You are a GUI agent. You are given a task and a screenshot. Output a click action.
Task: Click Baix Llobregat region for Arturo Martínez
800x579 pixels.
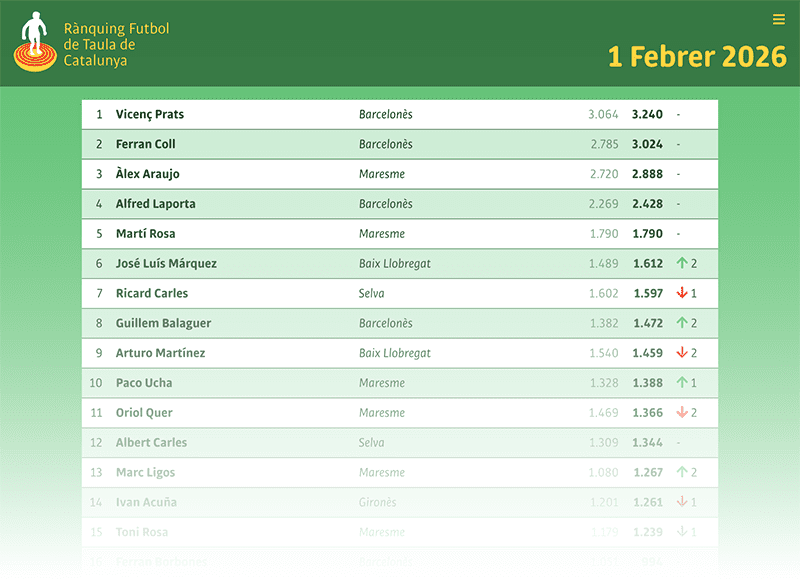pos(395,353)
